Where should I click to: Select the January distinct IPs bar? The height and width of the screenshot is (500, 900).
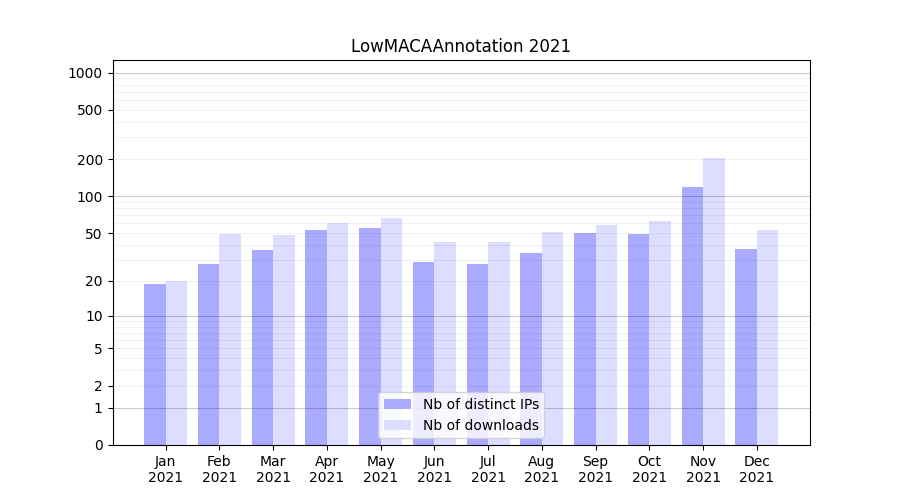[155, 364]
